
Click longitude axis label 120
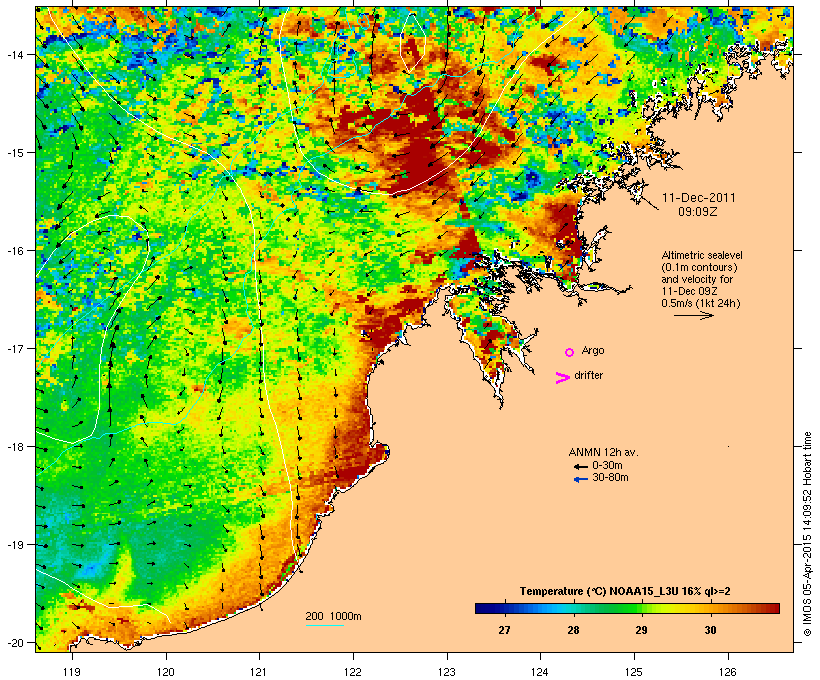[x=166, y=672]
